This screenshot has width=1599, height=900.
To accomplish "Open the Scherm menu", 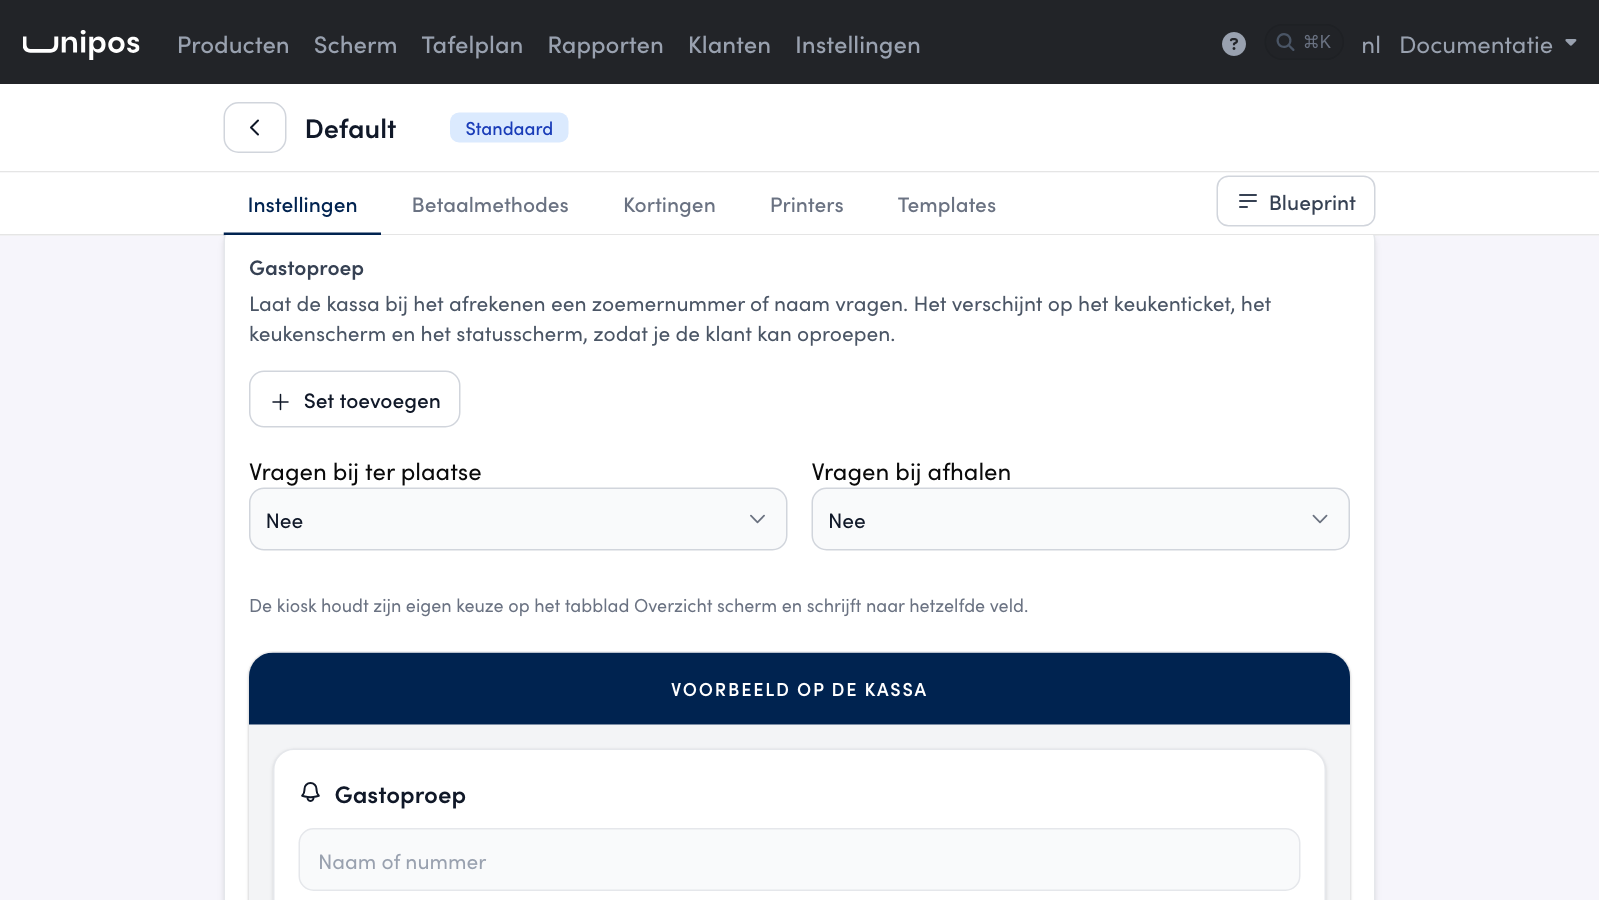I will point(355,45).
